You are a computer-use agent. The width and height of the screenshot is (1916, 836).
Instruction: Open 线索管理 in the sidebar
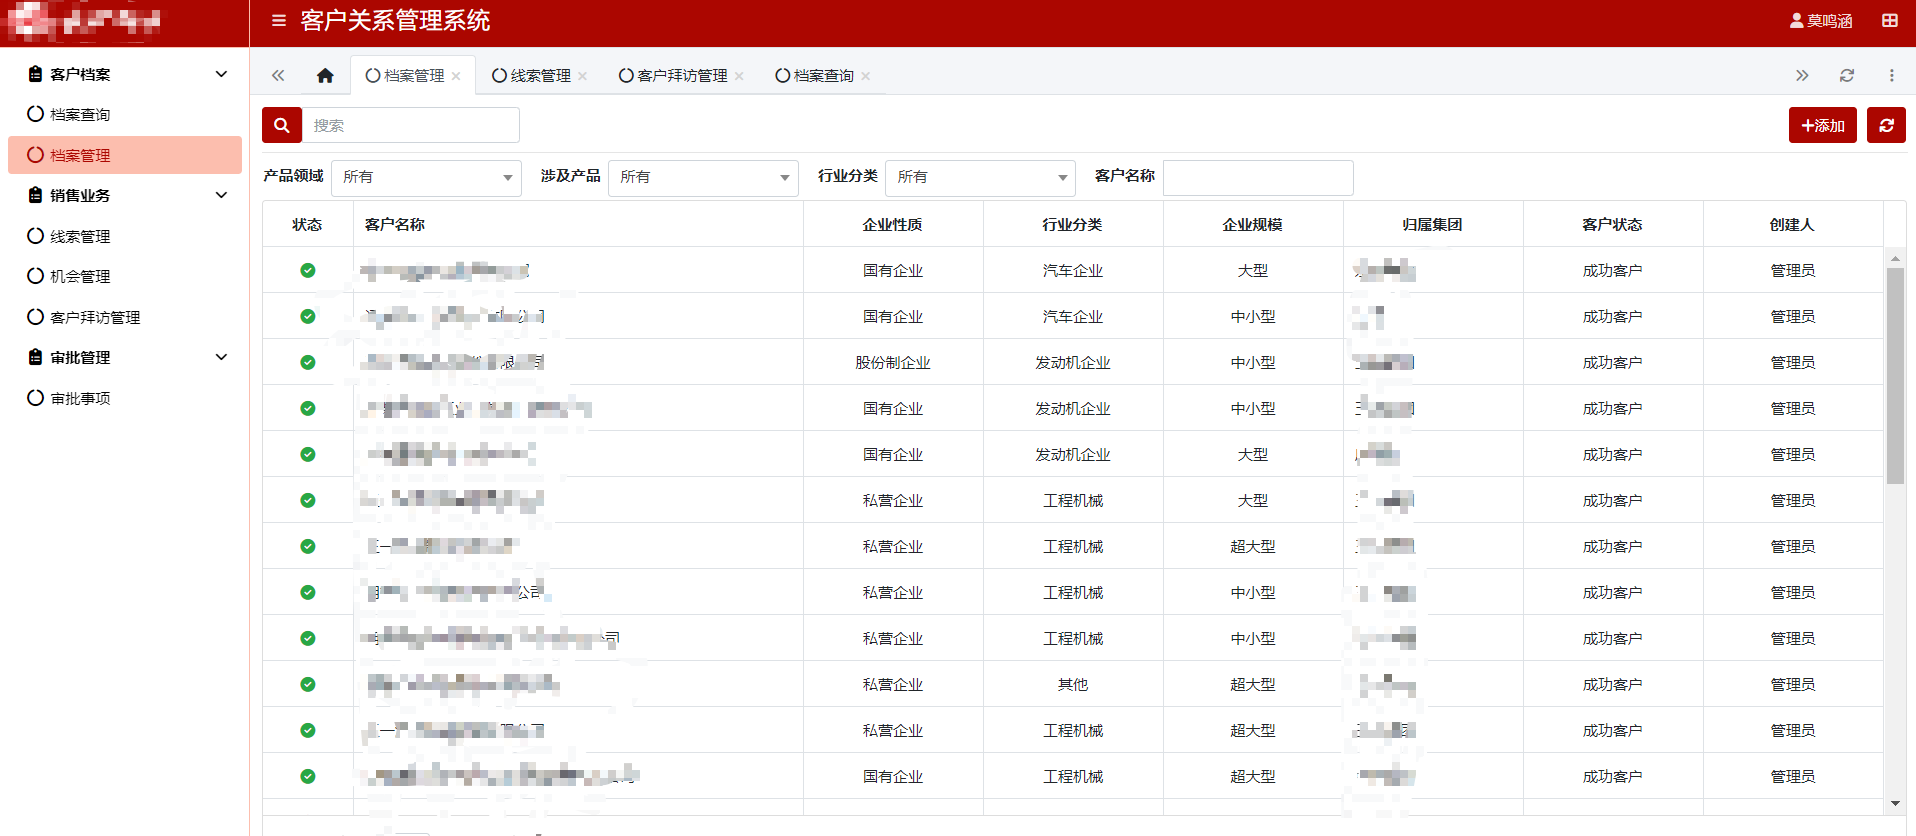point(125,236)
